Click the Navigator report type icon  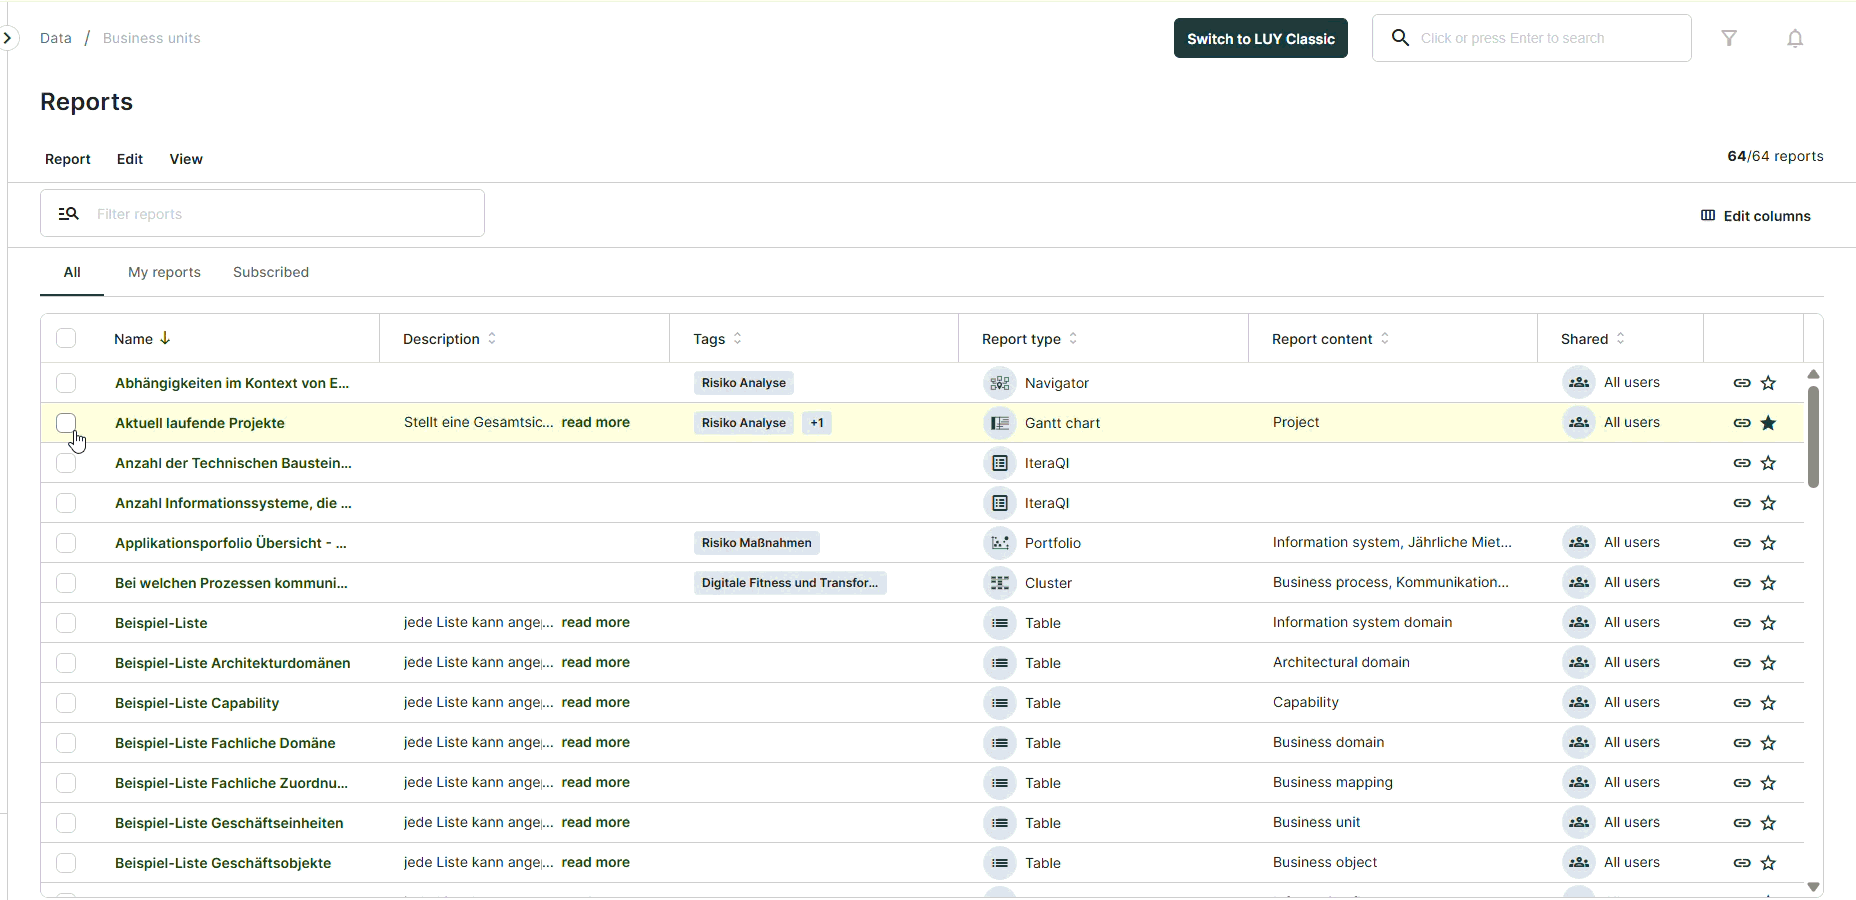pos(999,383)
